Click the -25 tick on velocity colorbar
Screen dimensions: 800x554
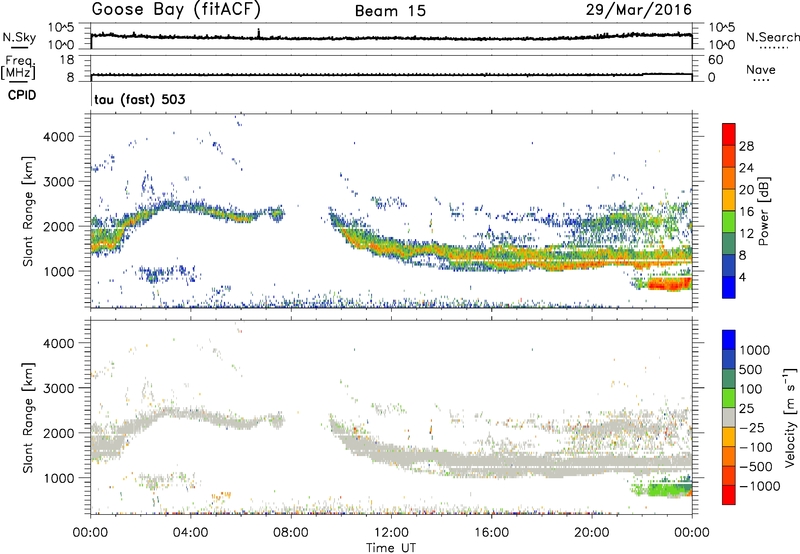click(752, 427)
